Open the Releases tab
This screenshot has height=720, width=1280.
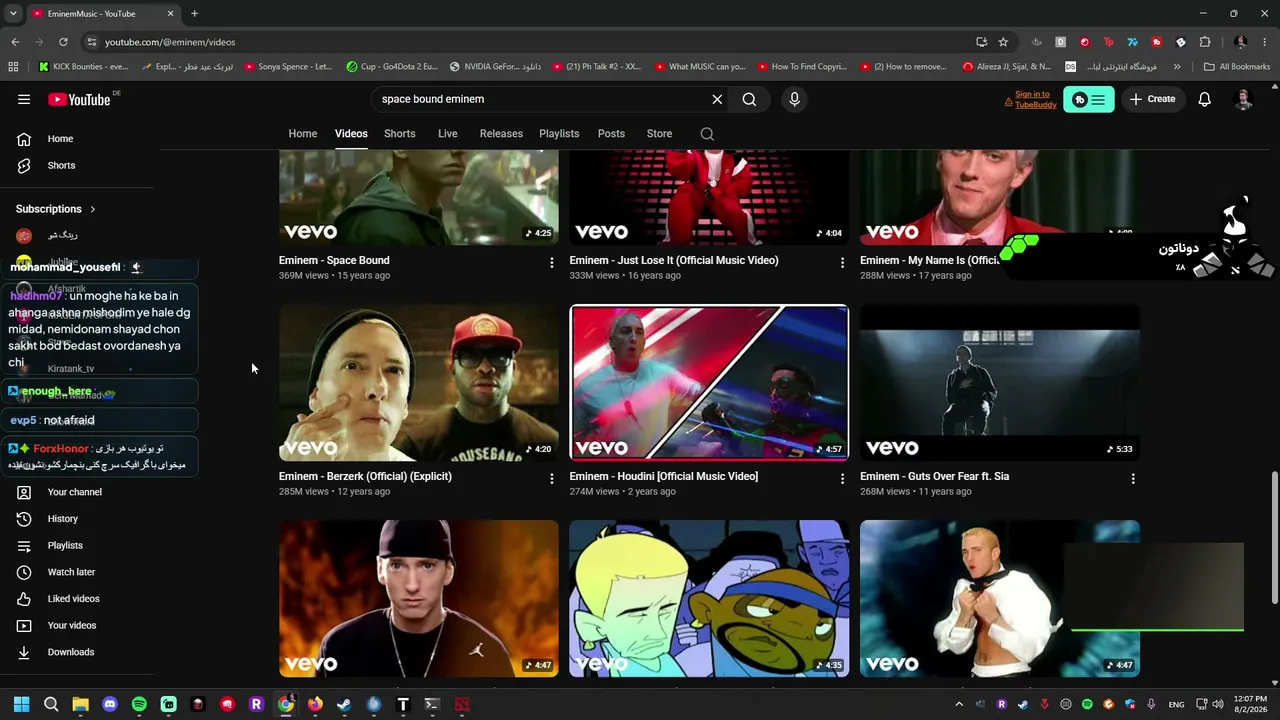(x=501, y=134)
